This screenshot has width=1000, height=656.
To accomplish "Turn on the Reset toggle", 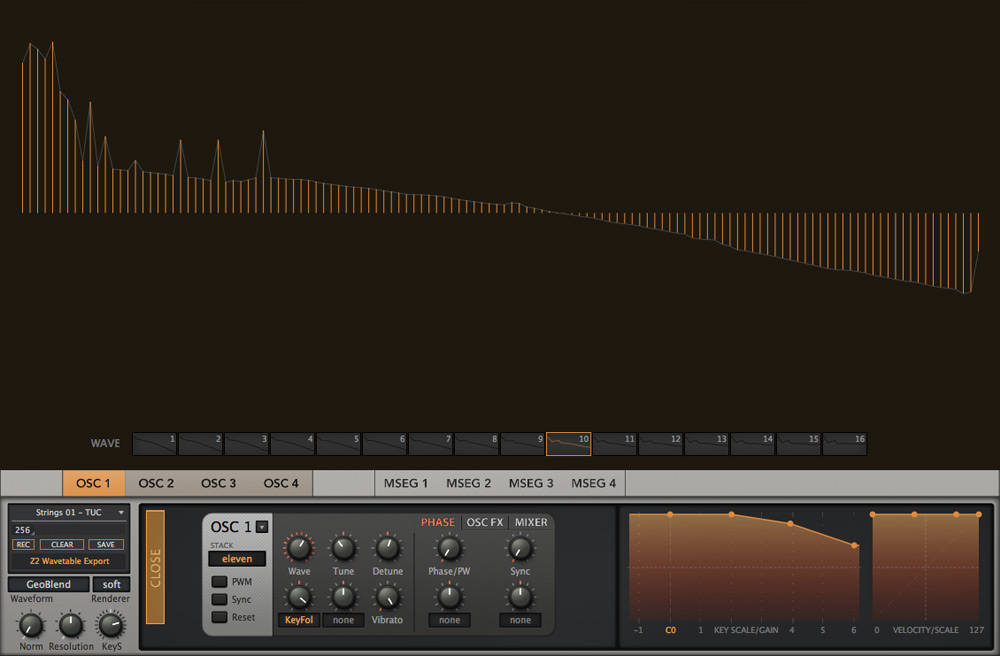I will [219, 617].
